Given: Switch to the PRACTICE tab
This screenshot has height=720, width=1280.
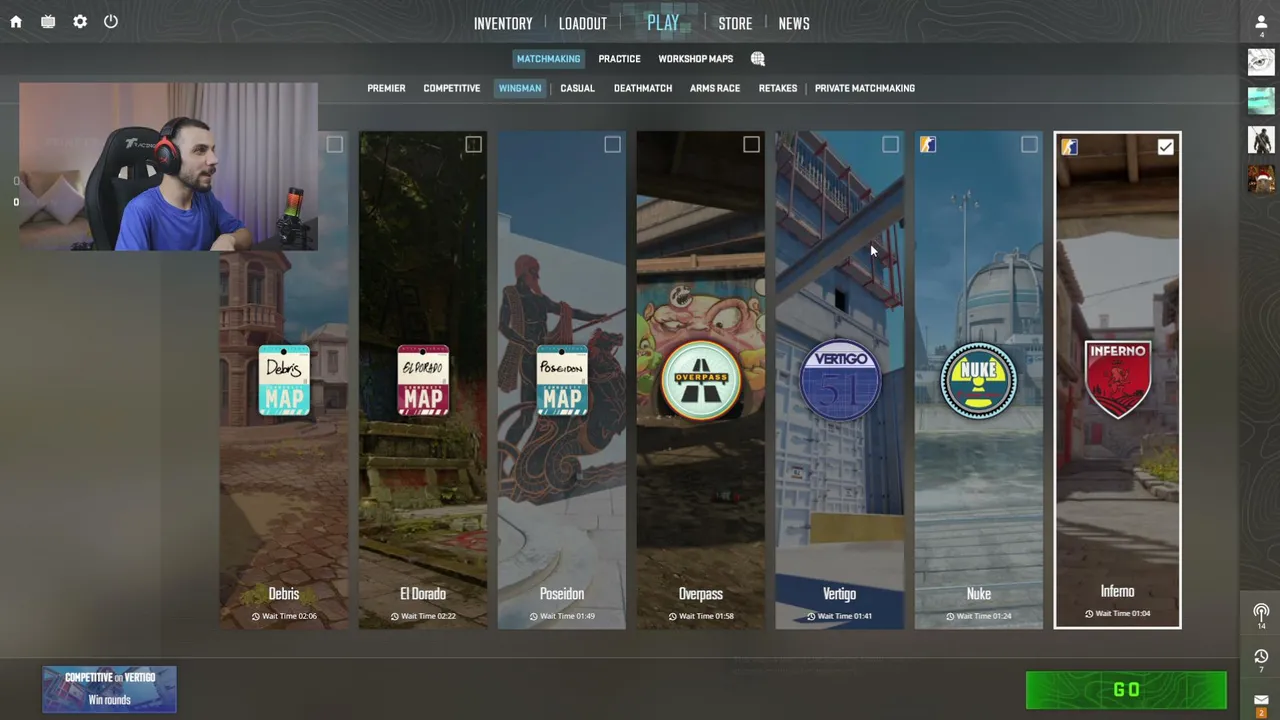Looking at the screenshot, I should pyautogui.click(x=619, y=59).
